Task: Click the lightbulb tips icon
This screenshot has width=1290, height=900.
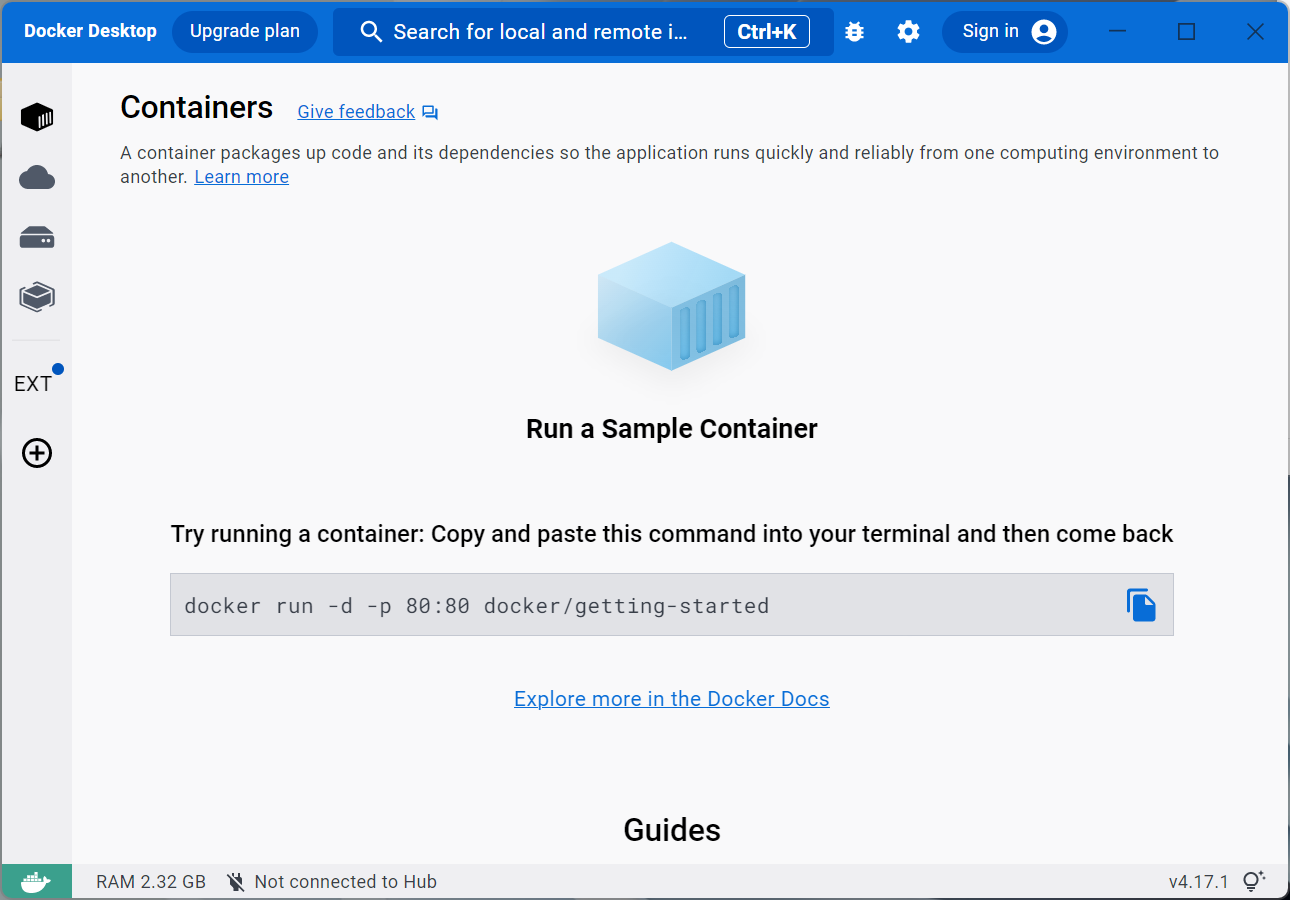Action: coord(1253,882)
